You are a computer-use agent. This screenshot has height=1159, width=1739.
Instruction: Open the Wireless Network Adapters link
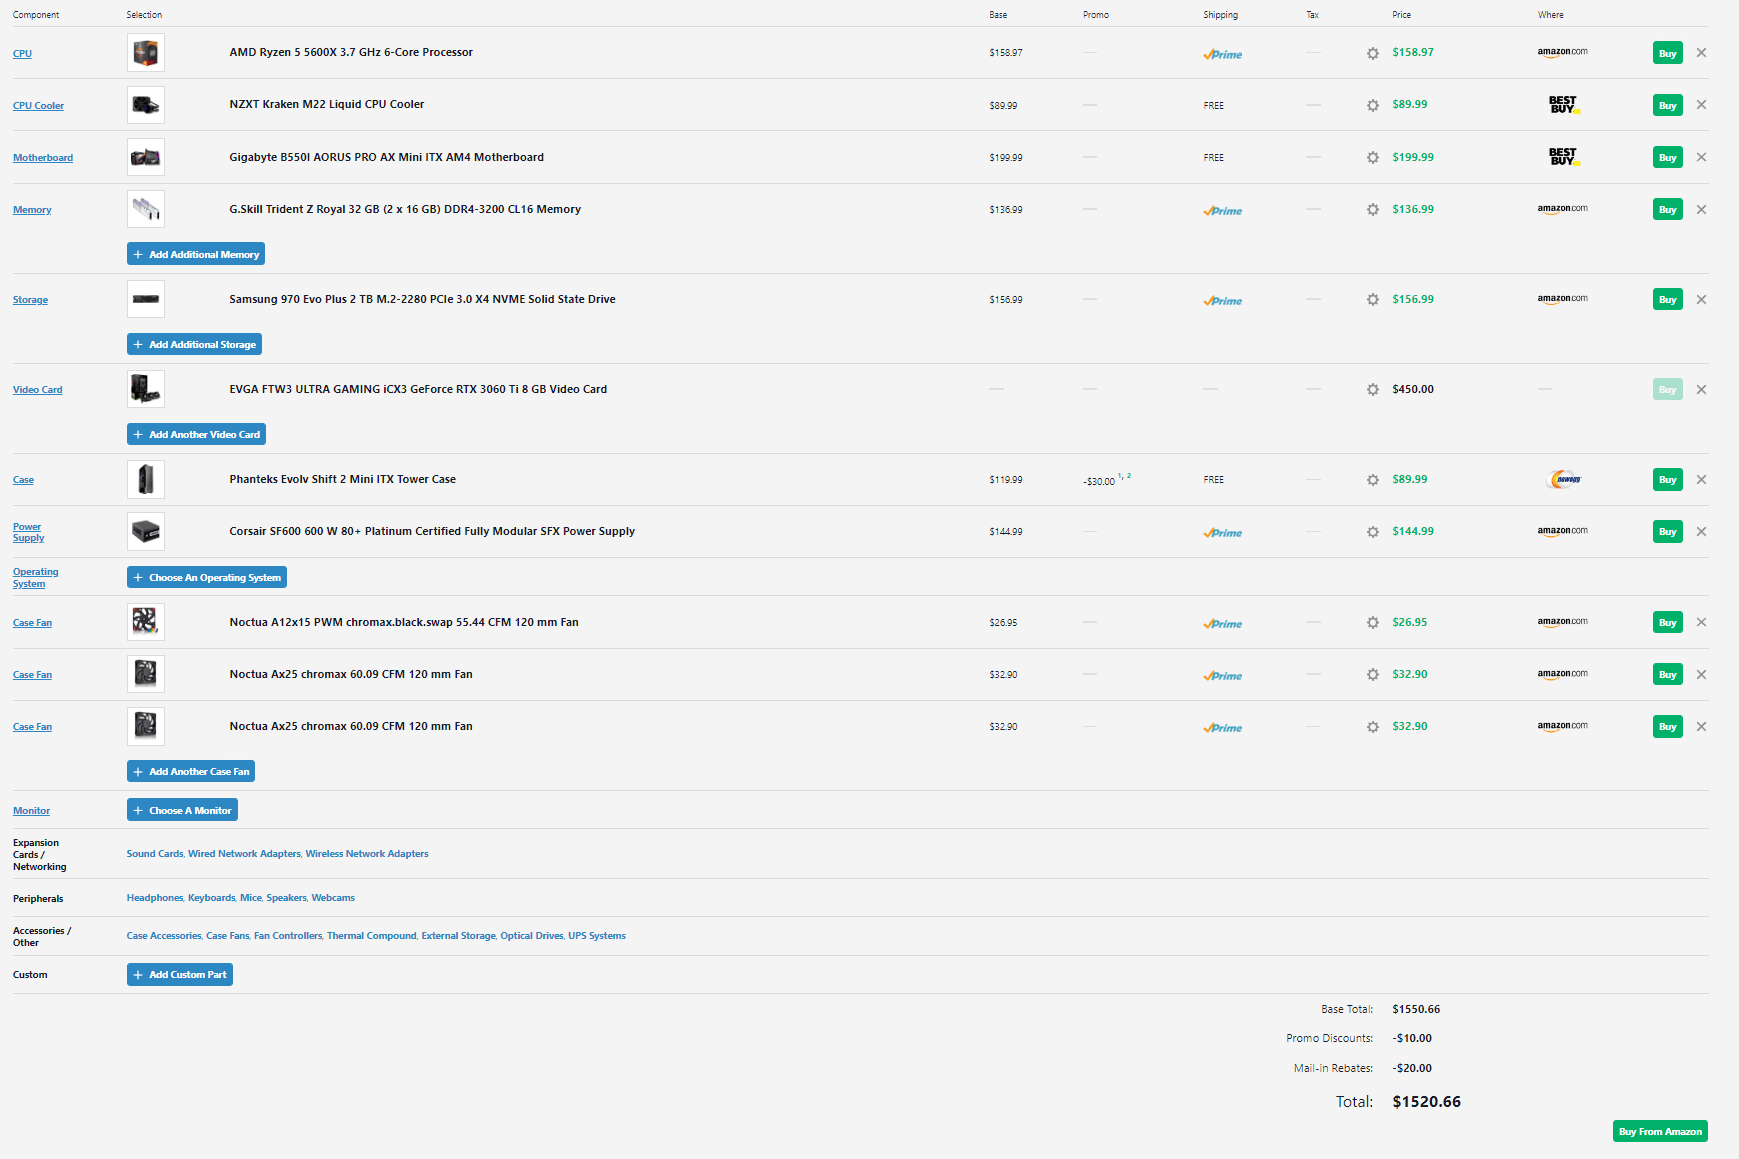click(x=367, y=854)
